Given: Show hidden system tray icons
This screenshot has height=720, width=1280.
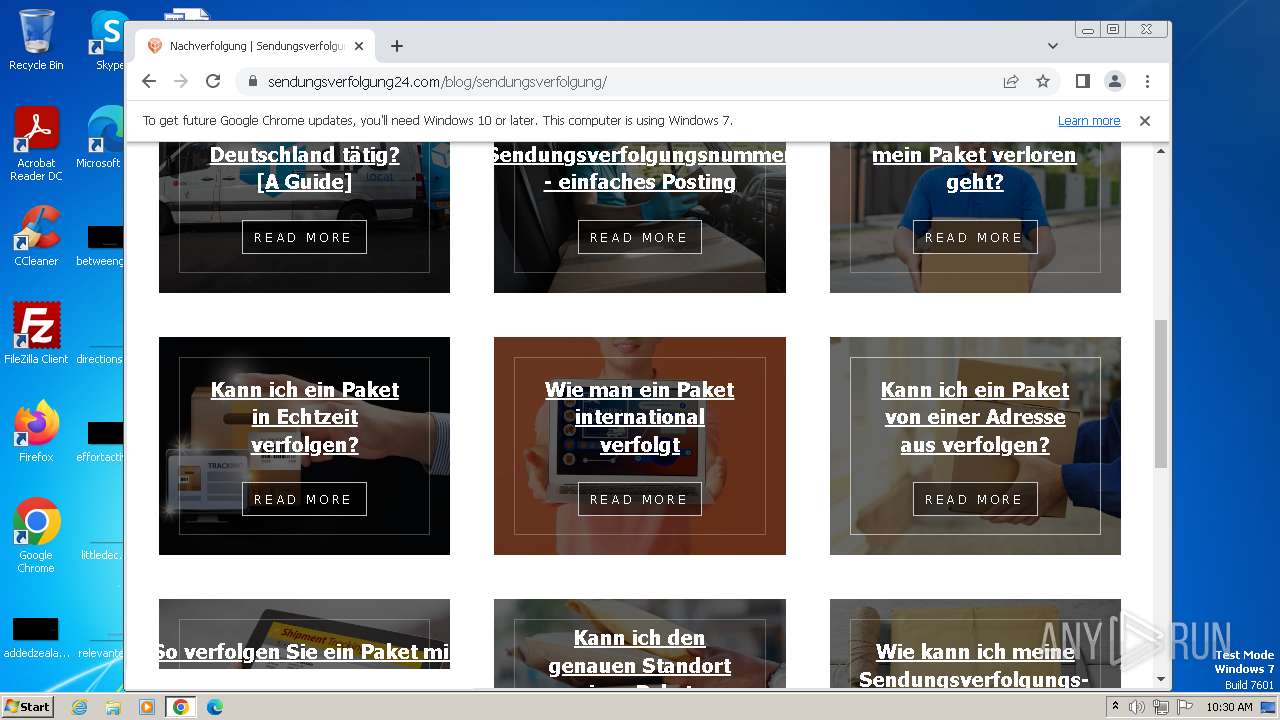Looking at the screenshot, I should (1116, 707).
